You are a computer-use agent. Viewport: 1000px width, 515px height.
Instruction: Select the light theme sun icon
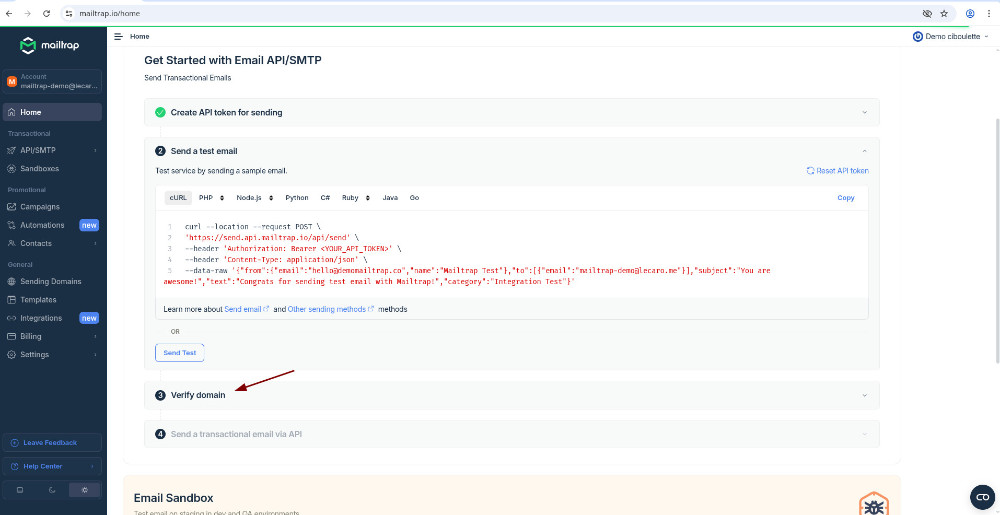tap(85, 490)
